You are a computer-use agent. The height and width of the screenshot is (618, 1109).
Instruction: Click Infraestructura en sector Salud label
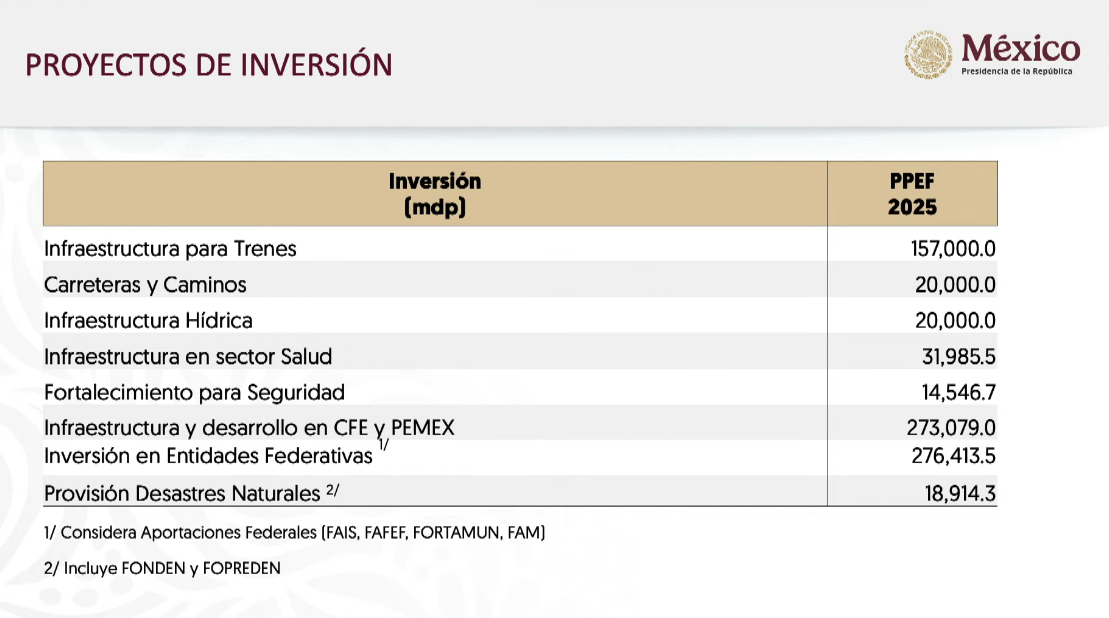[188, 356]
